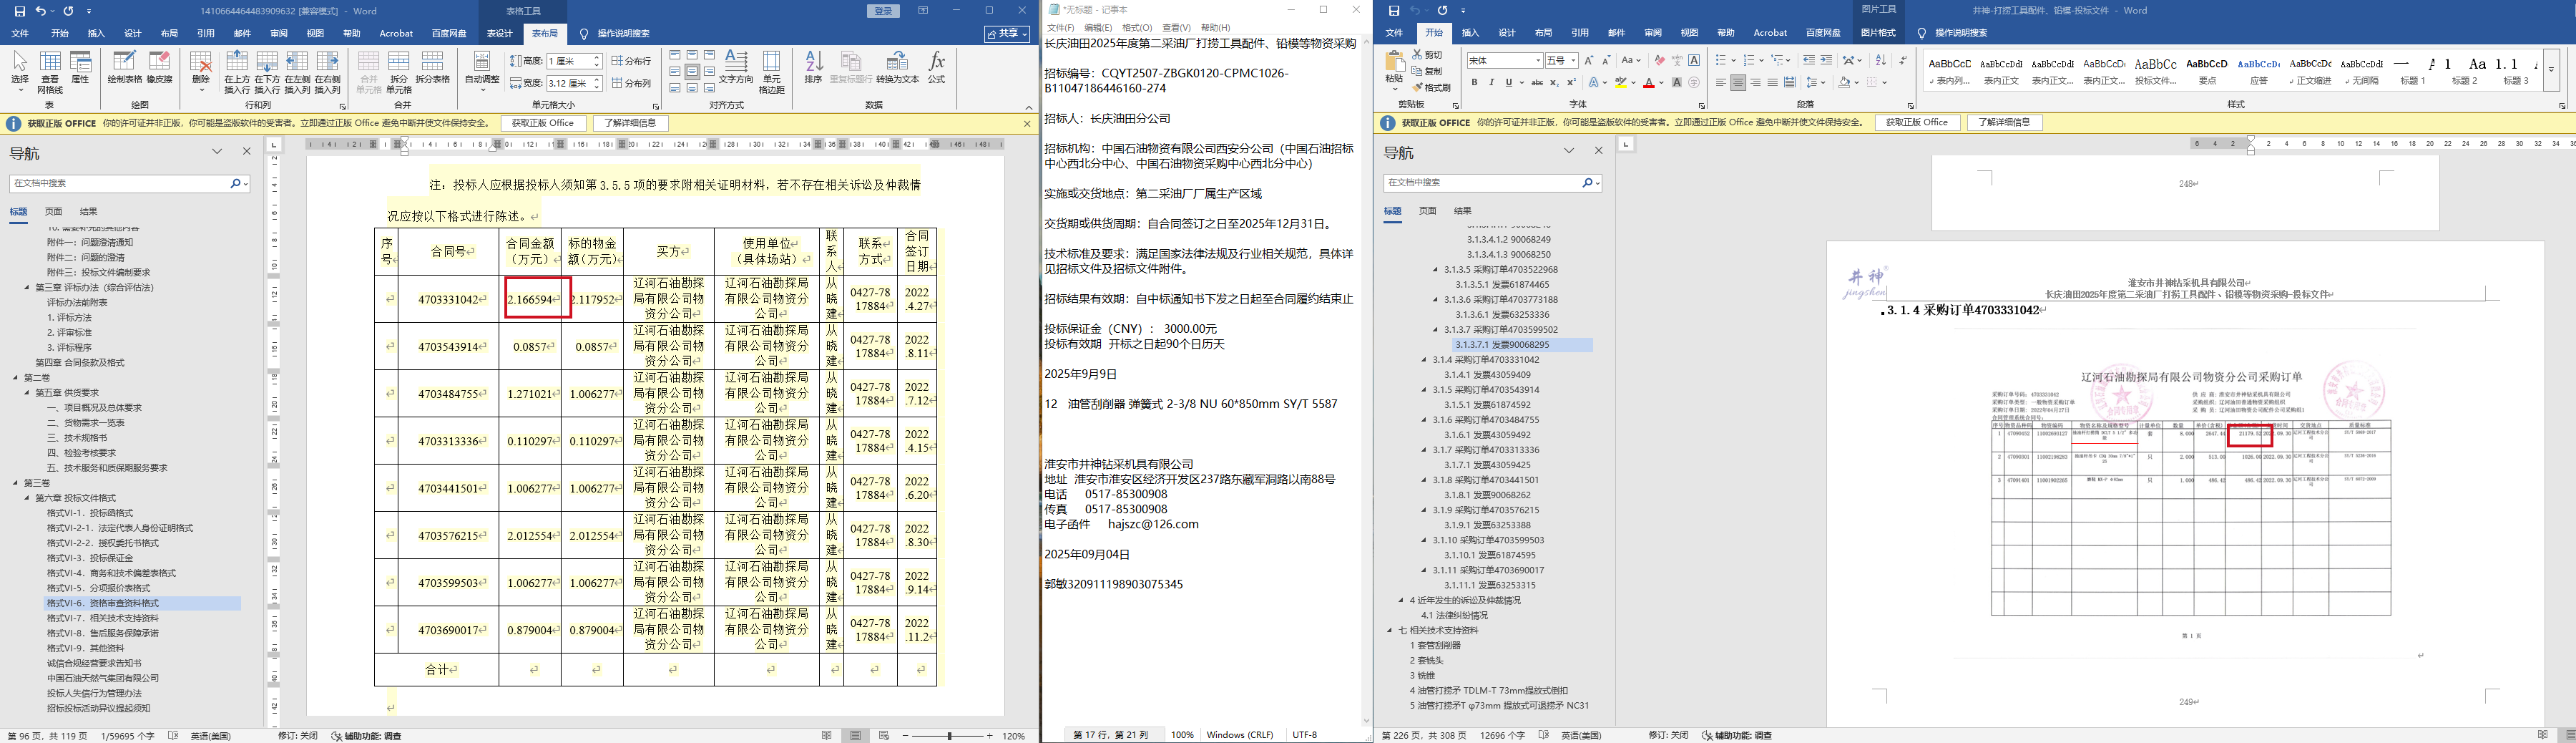
Task: Switch to 页面 tab in left navigation pane
Action: (x=54, y=212)
